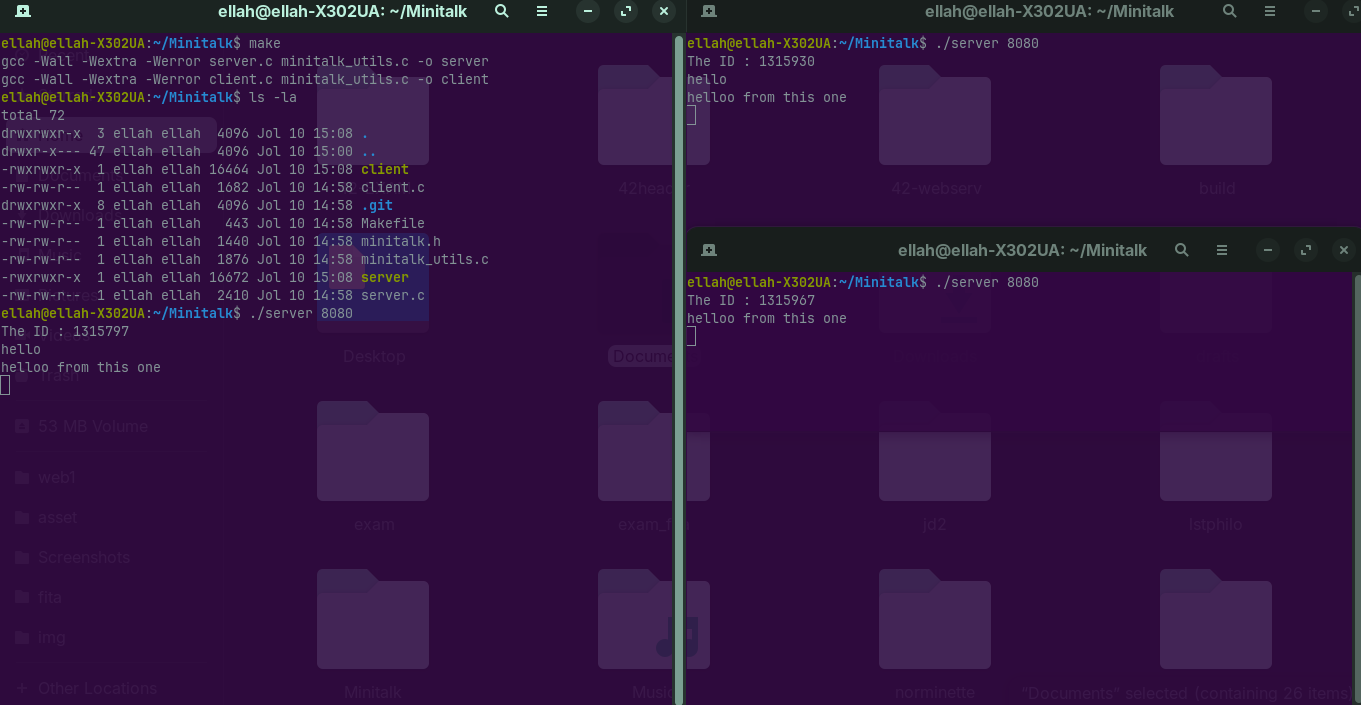The image size is (1361, 705).
Task: Click search icon in bottom-right terminal header
Action: click(1182, 250)
